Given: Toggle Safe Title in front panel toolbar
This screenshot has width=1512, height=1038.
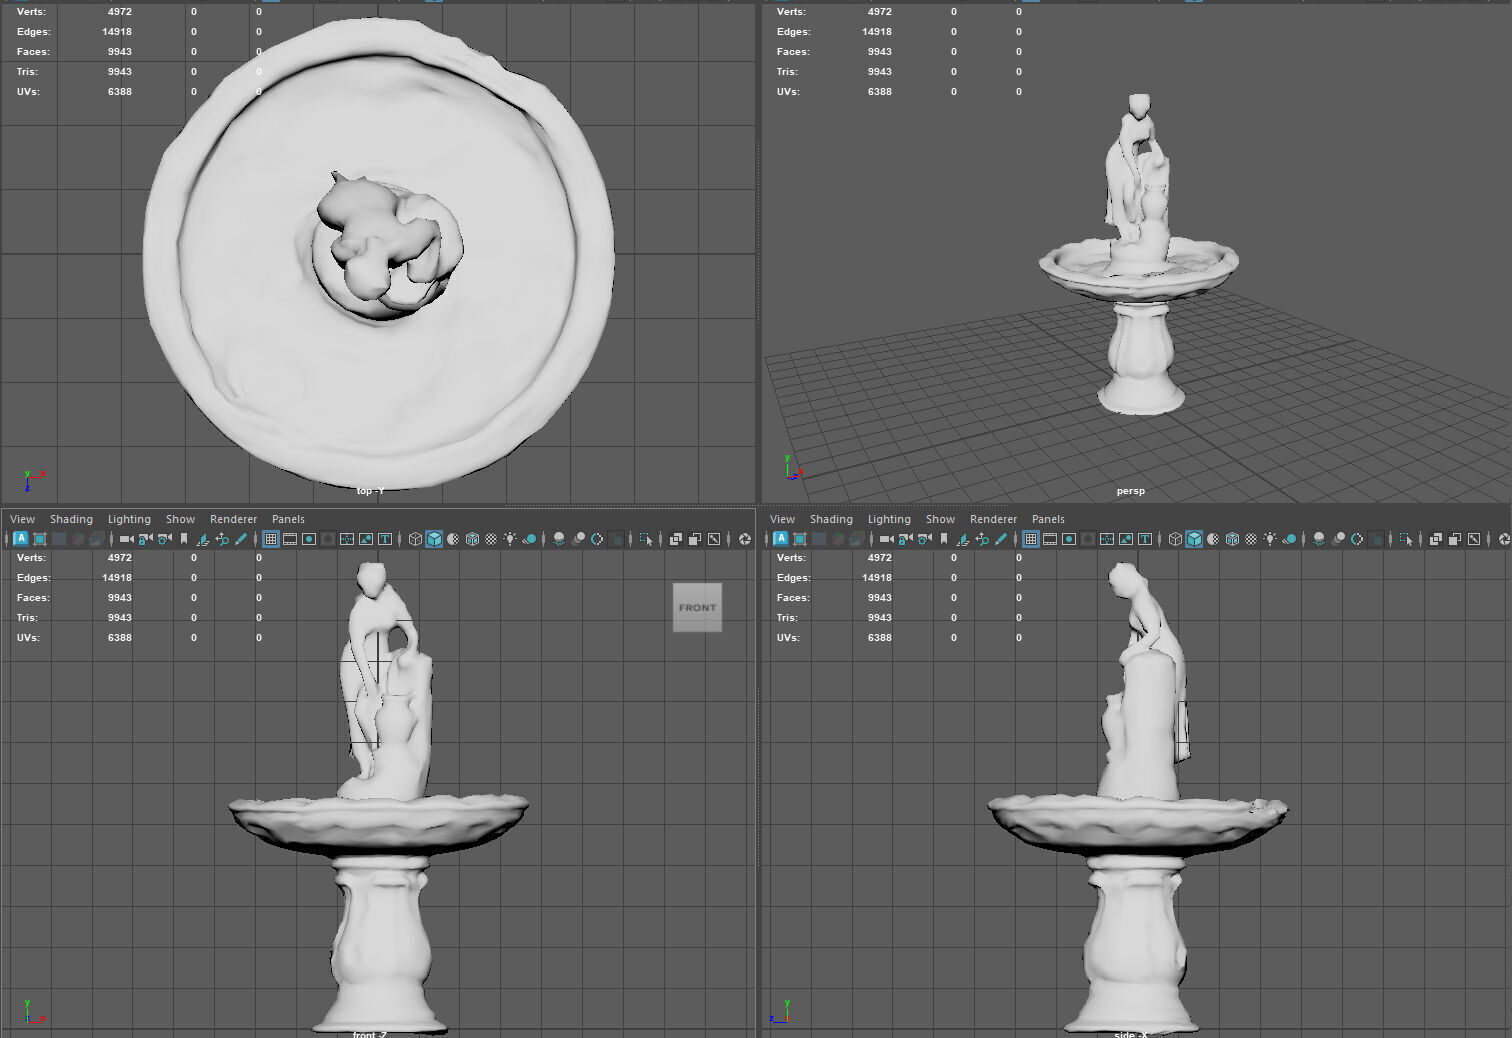Looking at the screenshot, I should click(385, 539).
